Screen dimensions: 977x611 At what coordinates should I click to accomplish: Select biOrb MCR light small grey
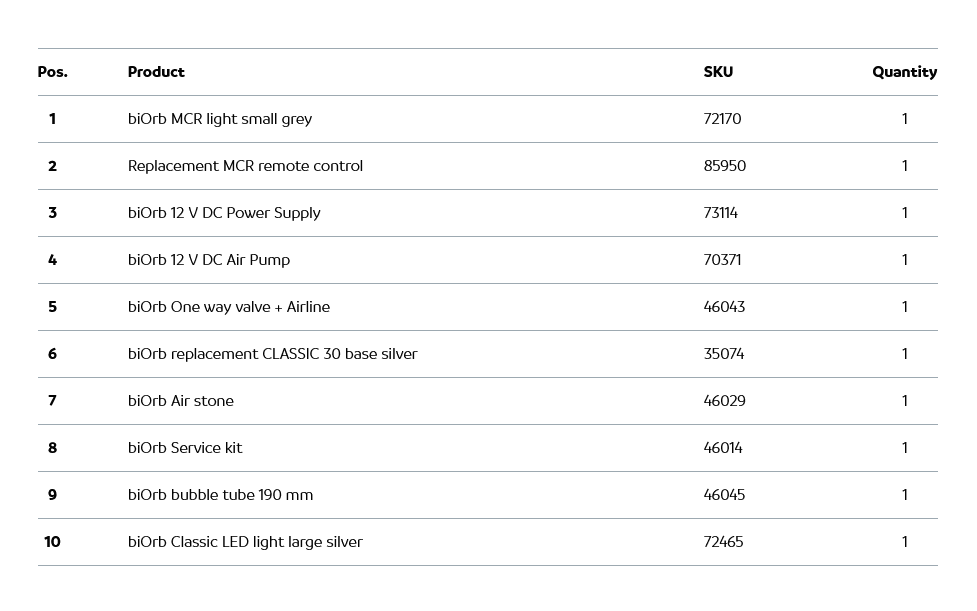(220, 119)
